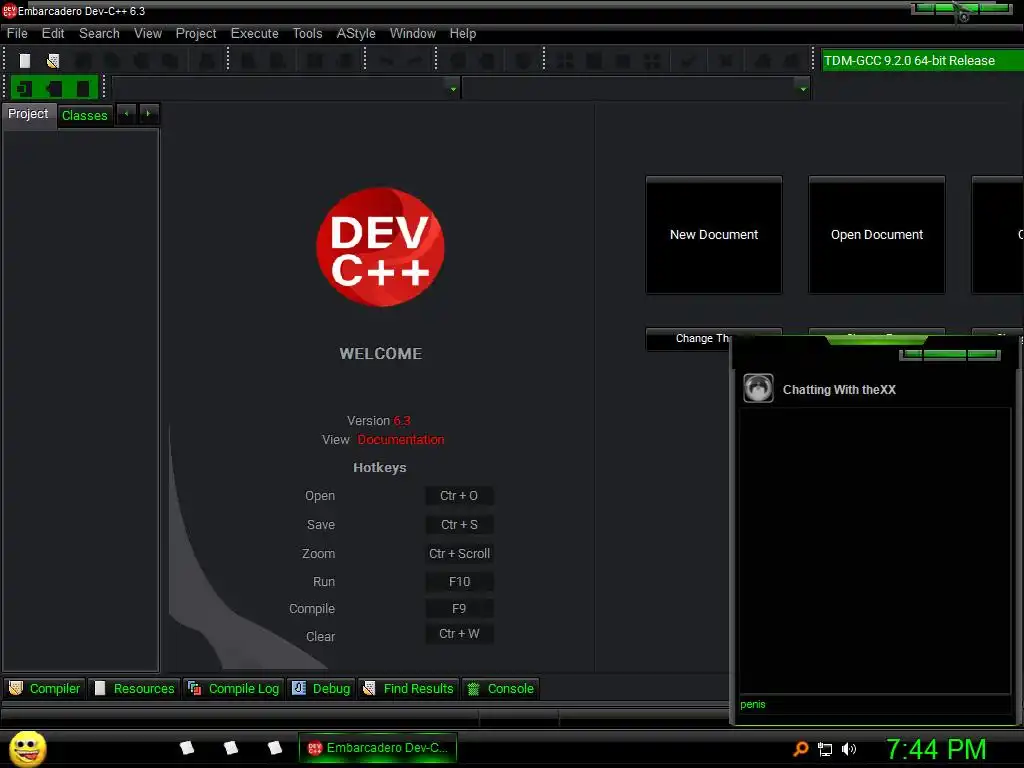1024x768 pixels.
Task: Open the Window menu
Action: [x=413, y=33]
